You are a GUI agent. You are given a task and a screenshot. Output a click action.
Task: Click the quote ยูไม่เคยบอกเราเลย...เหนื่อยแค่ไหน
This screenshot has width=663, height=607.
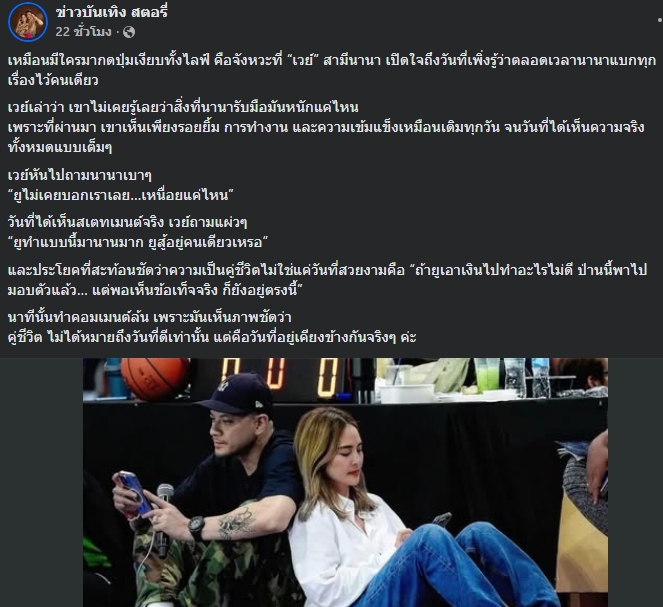point(121,195)
